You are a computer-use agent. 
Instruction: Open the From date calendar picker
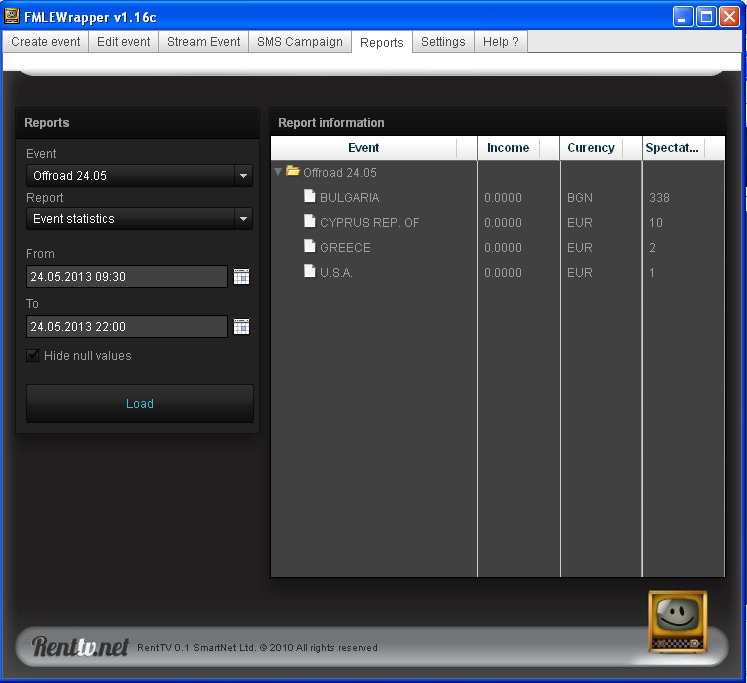pos(241,276)
